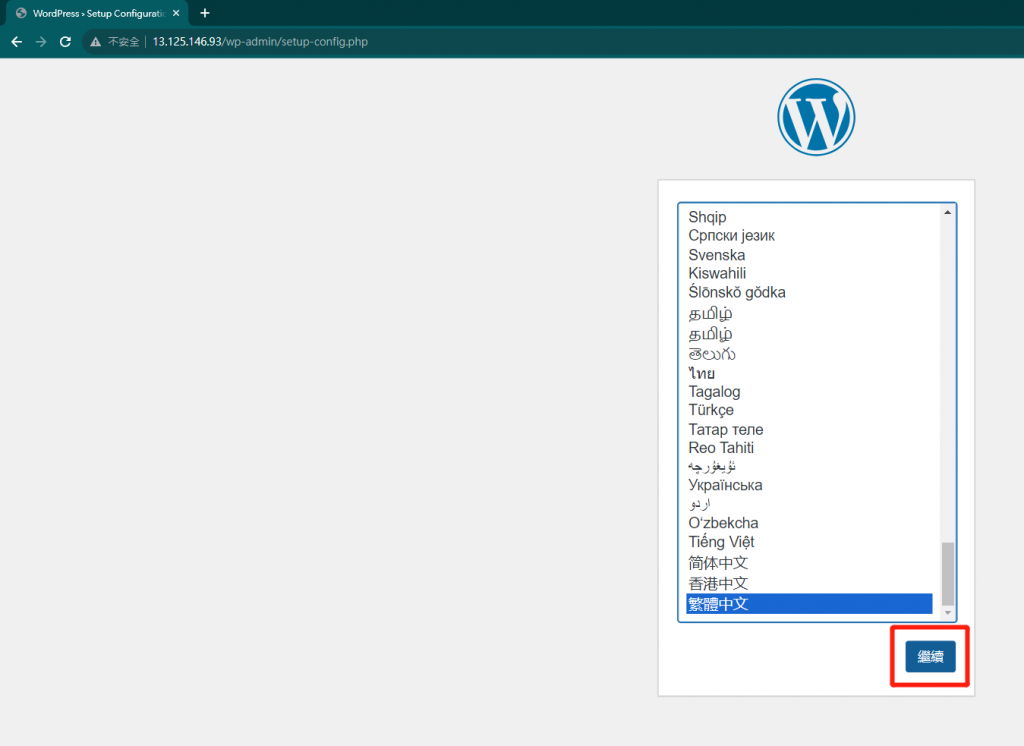Click the WordPress logo
Viewport: 1024px width, 746px height.
pos(816,117)
